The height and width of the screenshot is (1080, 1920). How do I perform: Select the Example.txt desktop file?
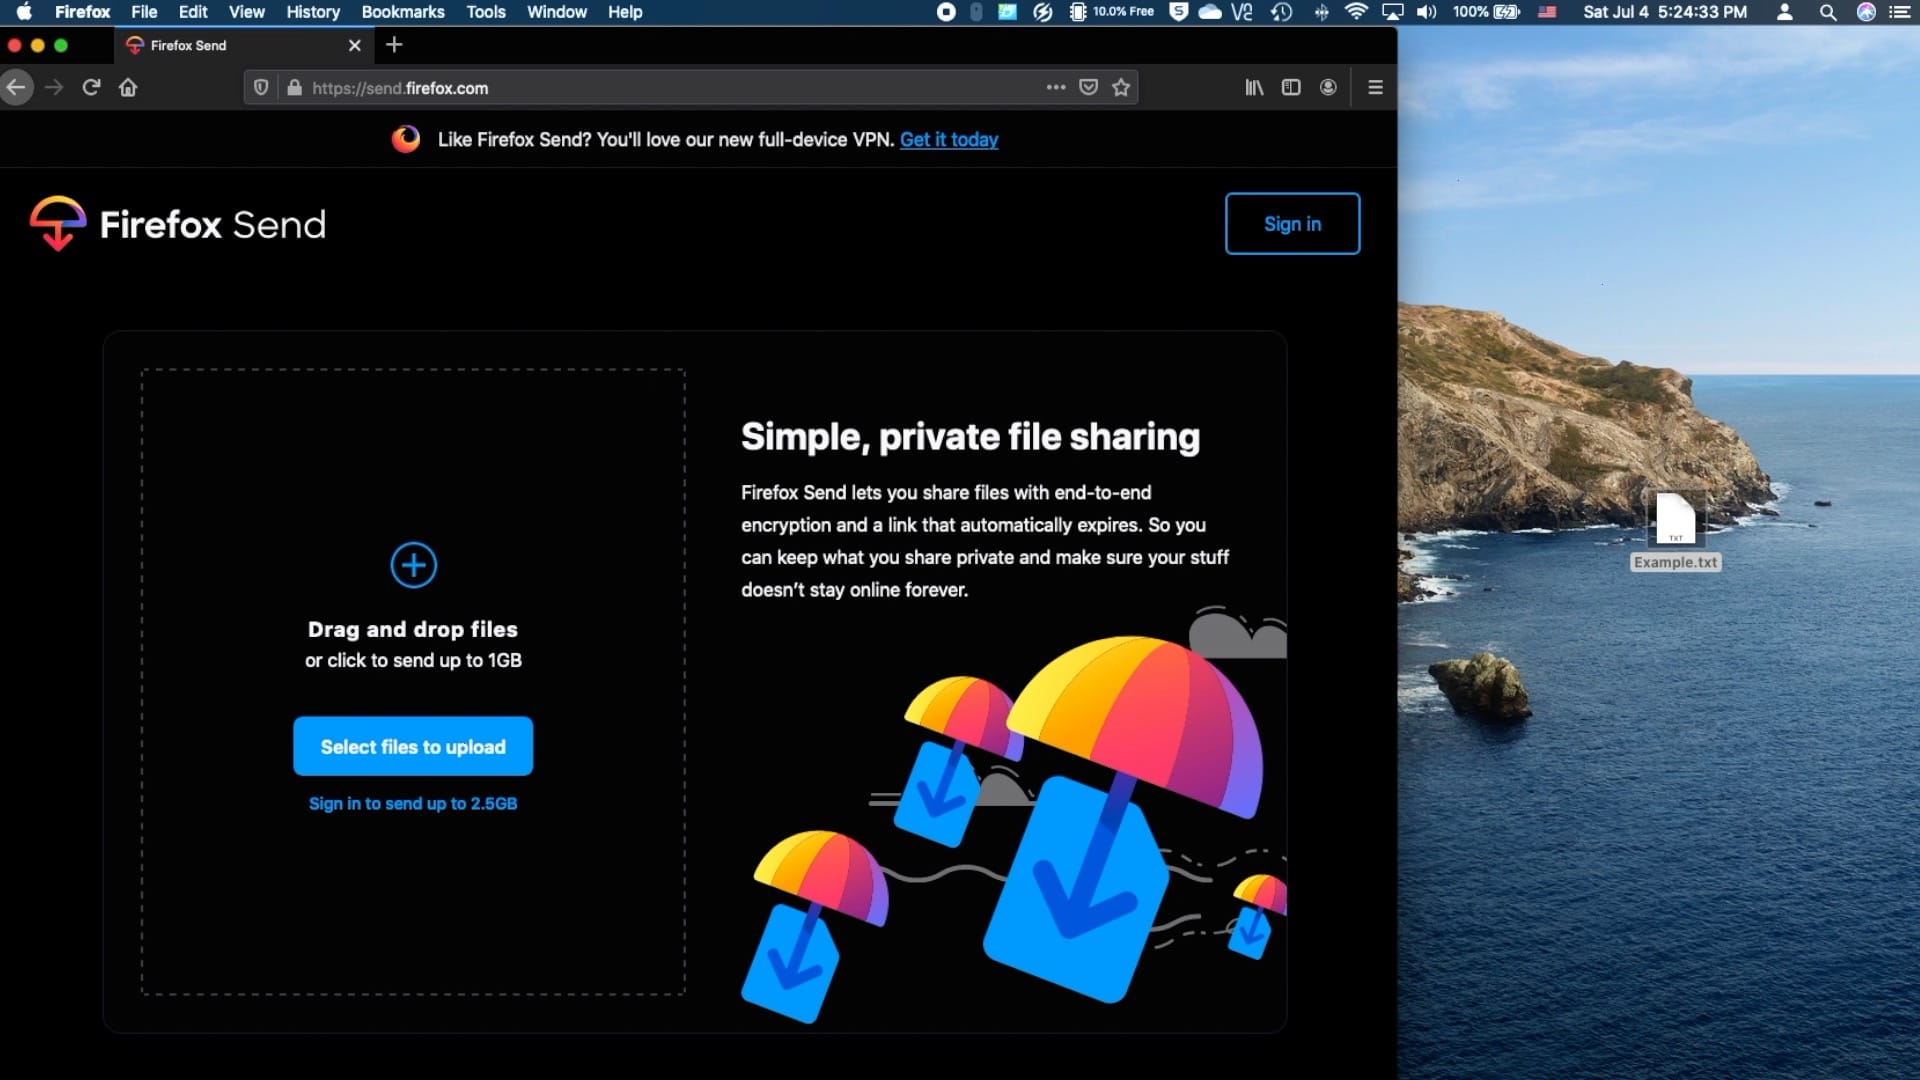point(1676,531)
